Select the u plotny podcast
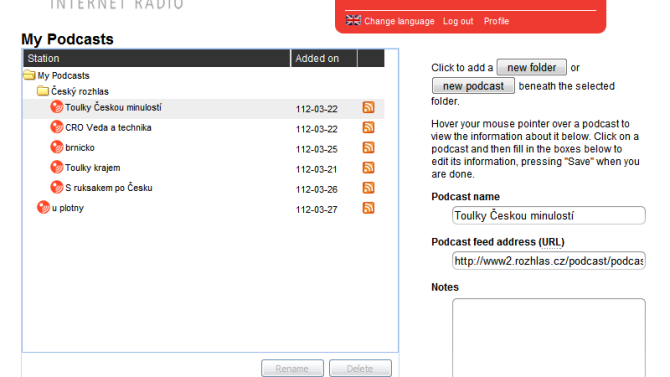This screenshot has height=377, width=670. (68, 208)
